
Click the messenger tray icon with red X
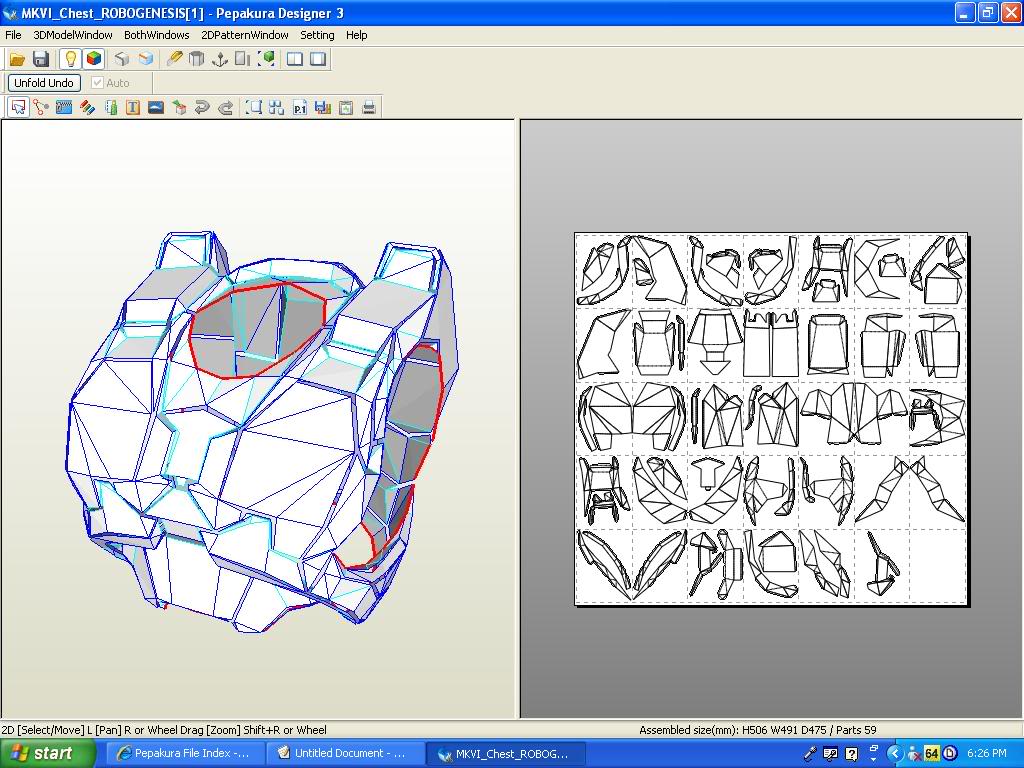914,754
